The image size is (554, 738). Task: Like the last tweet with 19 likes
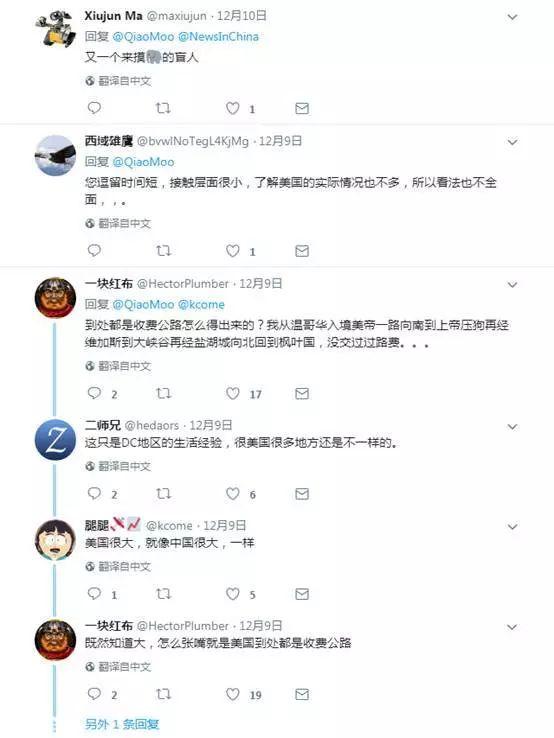233,694
